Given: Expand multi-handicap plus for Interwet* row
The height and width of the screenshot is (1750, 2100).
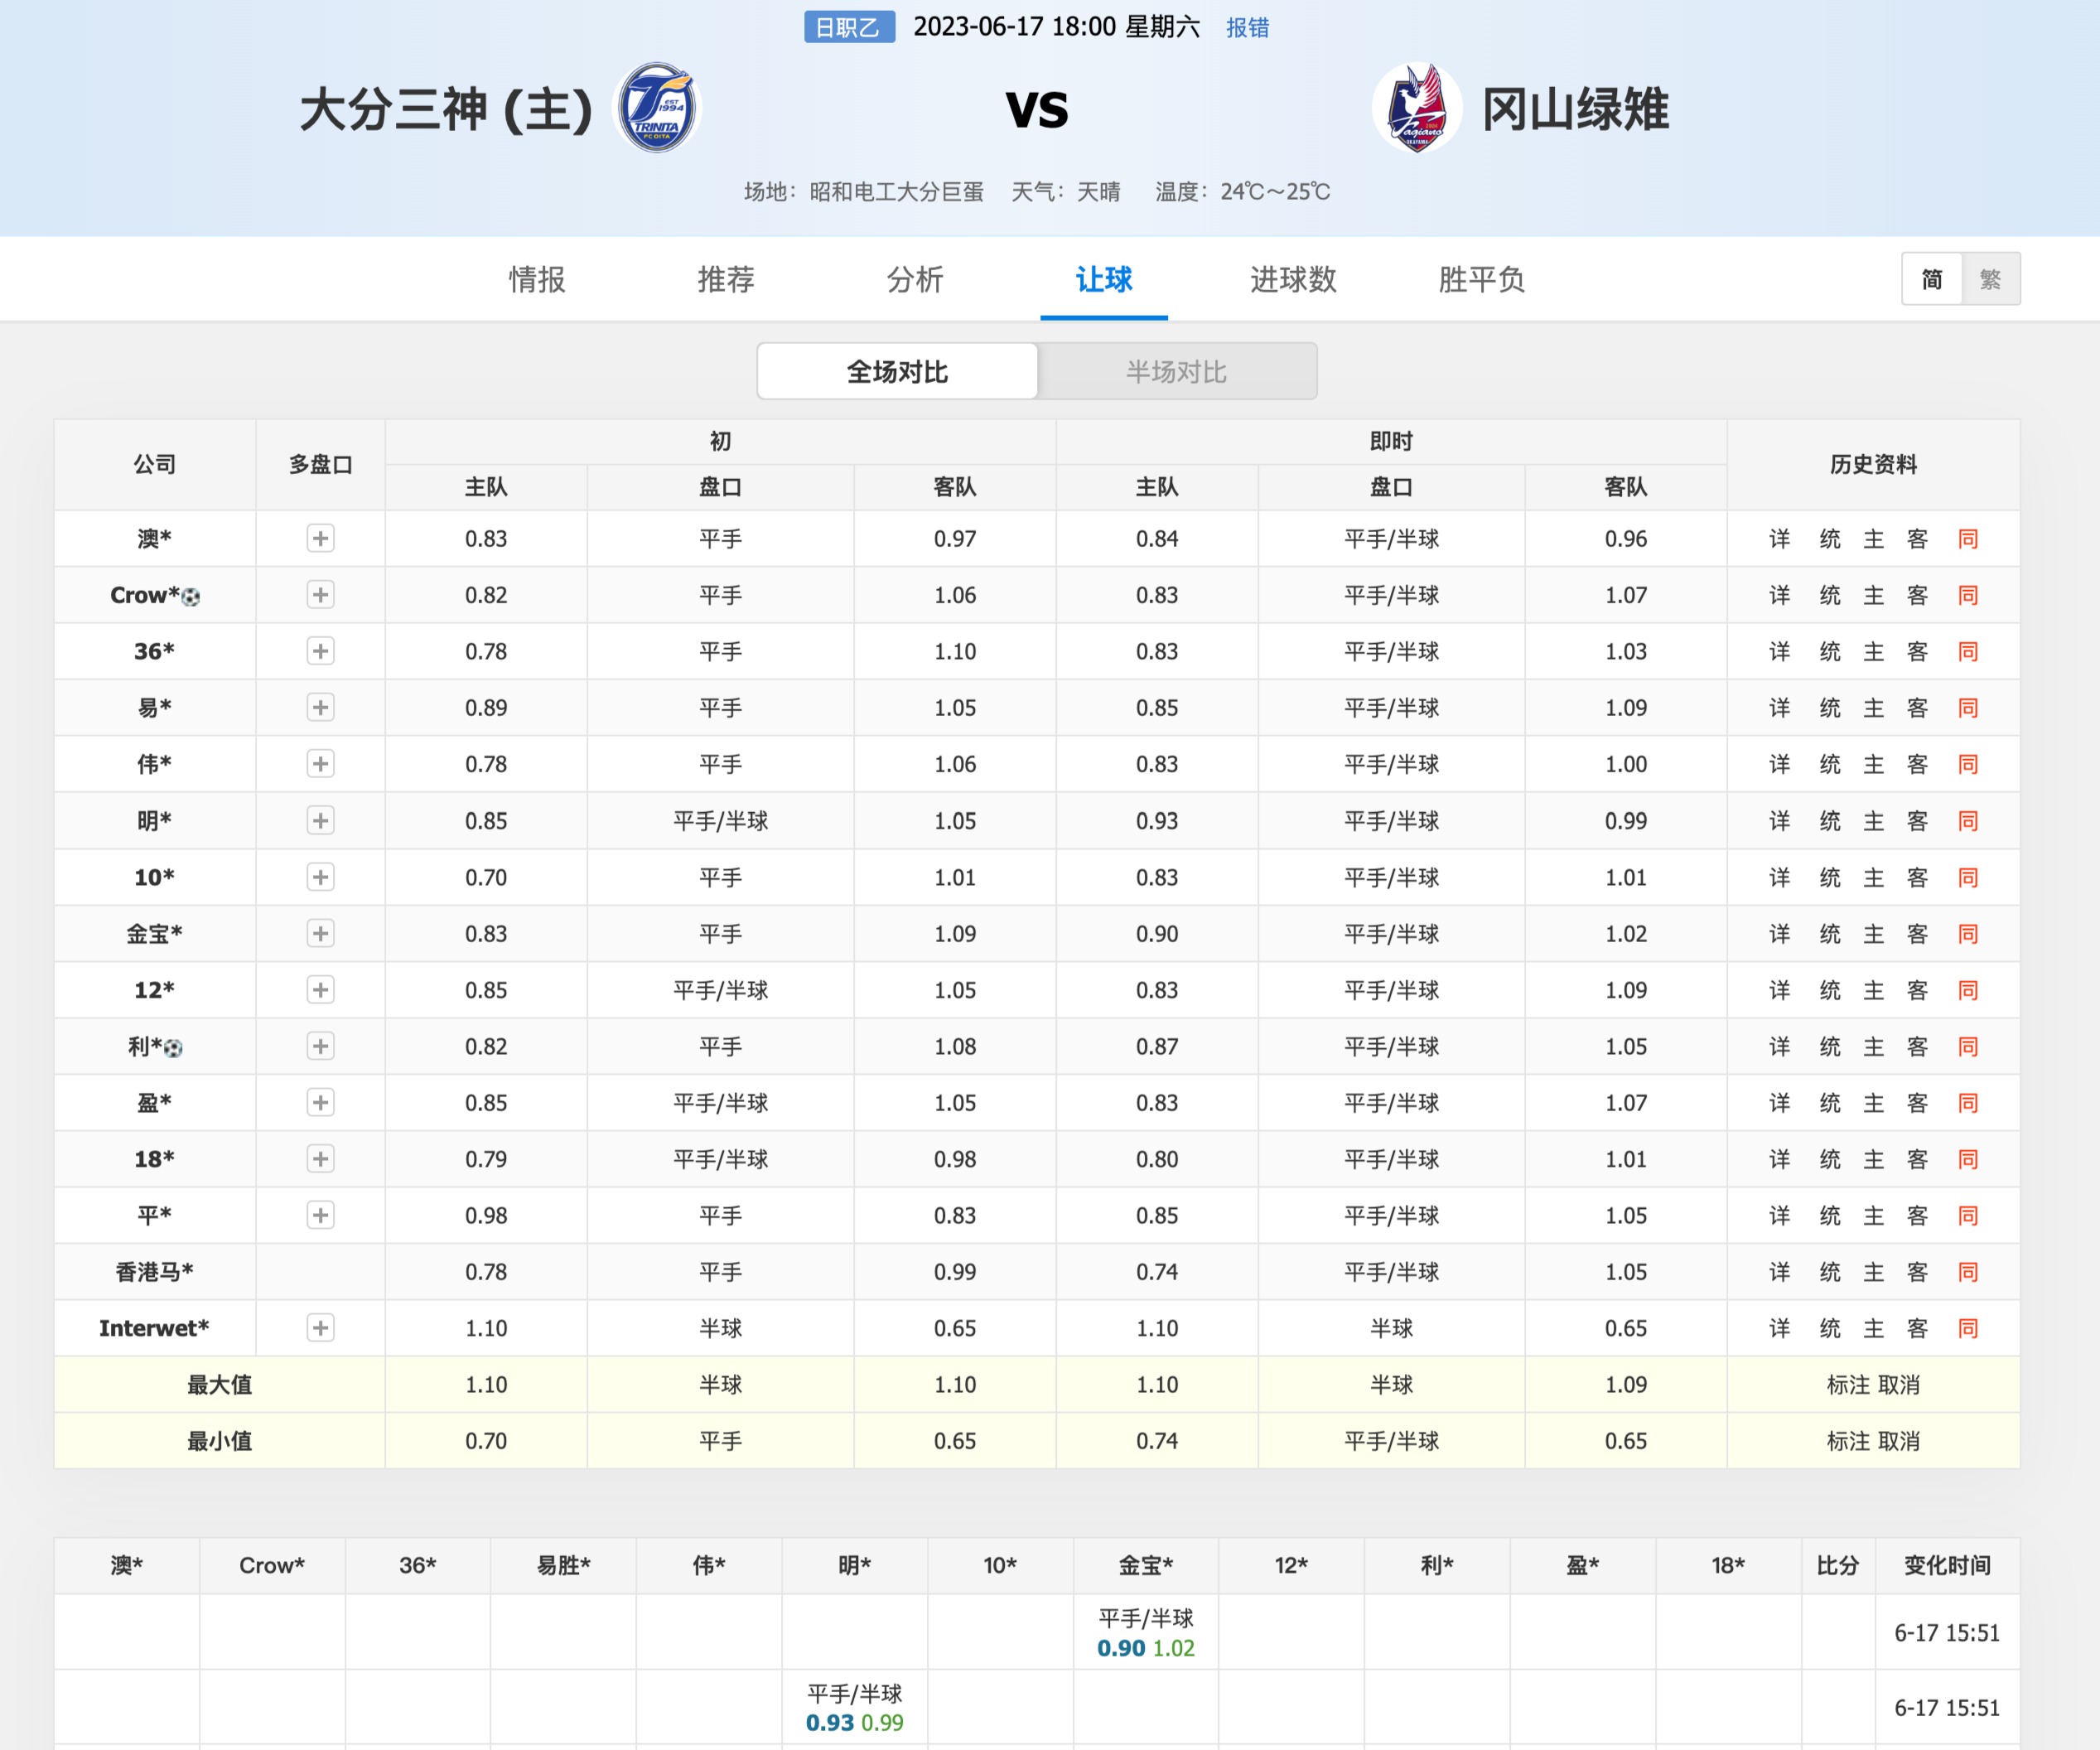Looking at the screenshot, I should coord(320,1328).
